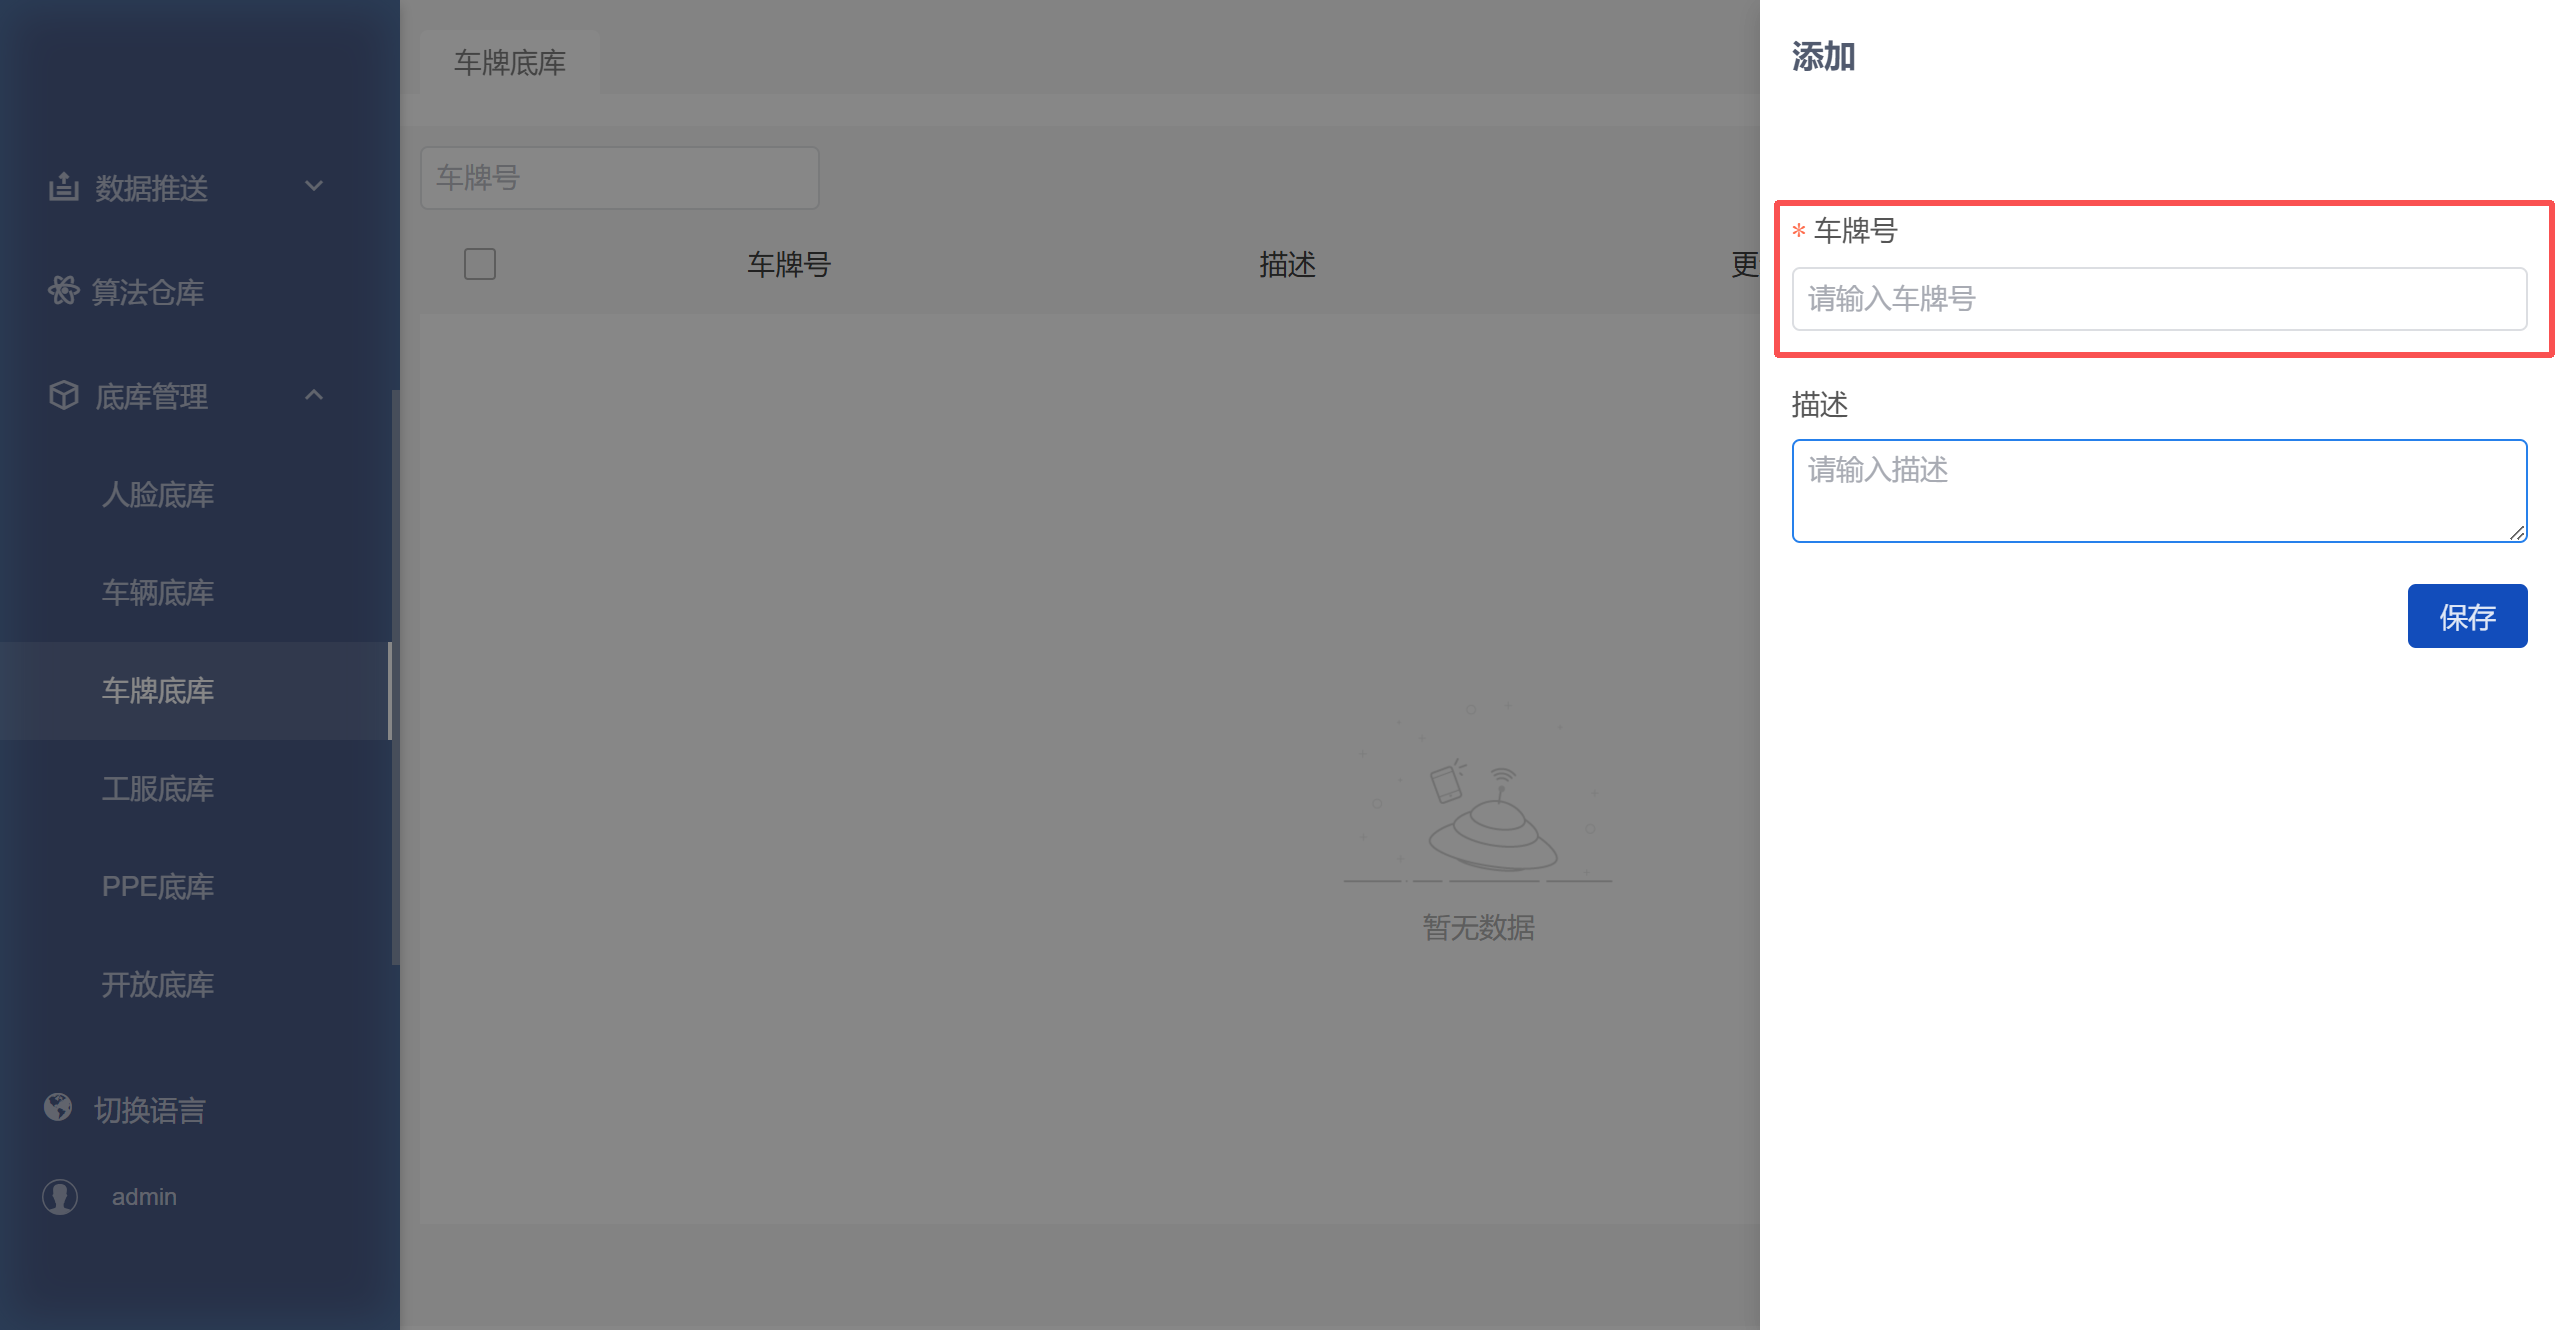Click the admin user avatar icon
Viewport: 2560px width, 1330px height.
(x=60, y=1196)
